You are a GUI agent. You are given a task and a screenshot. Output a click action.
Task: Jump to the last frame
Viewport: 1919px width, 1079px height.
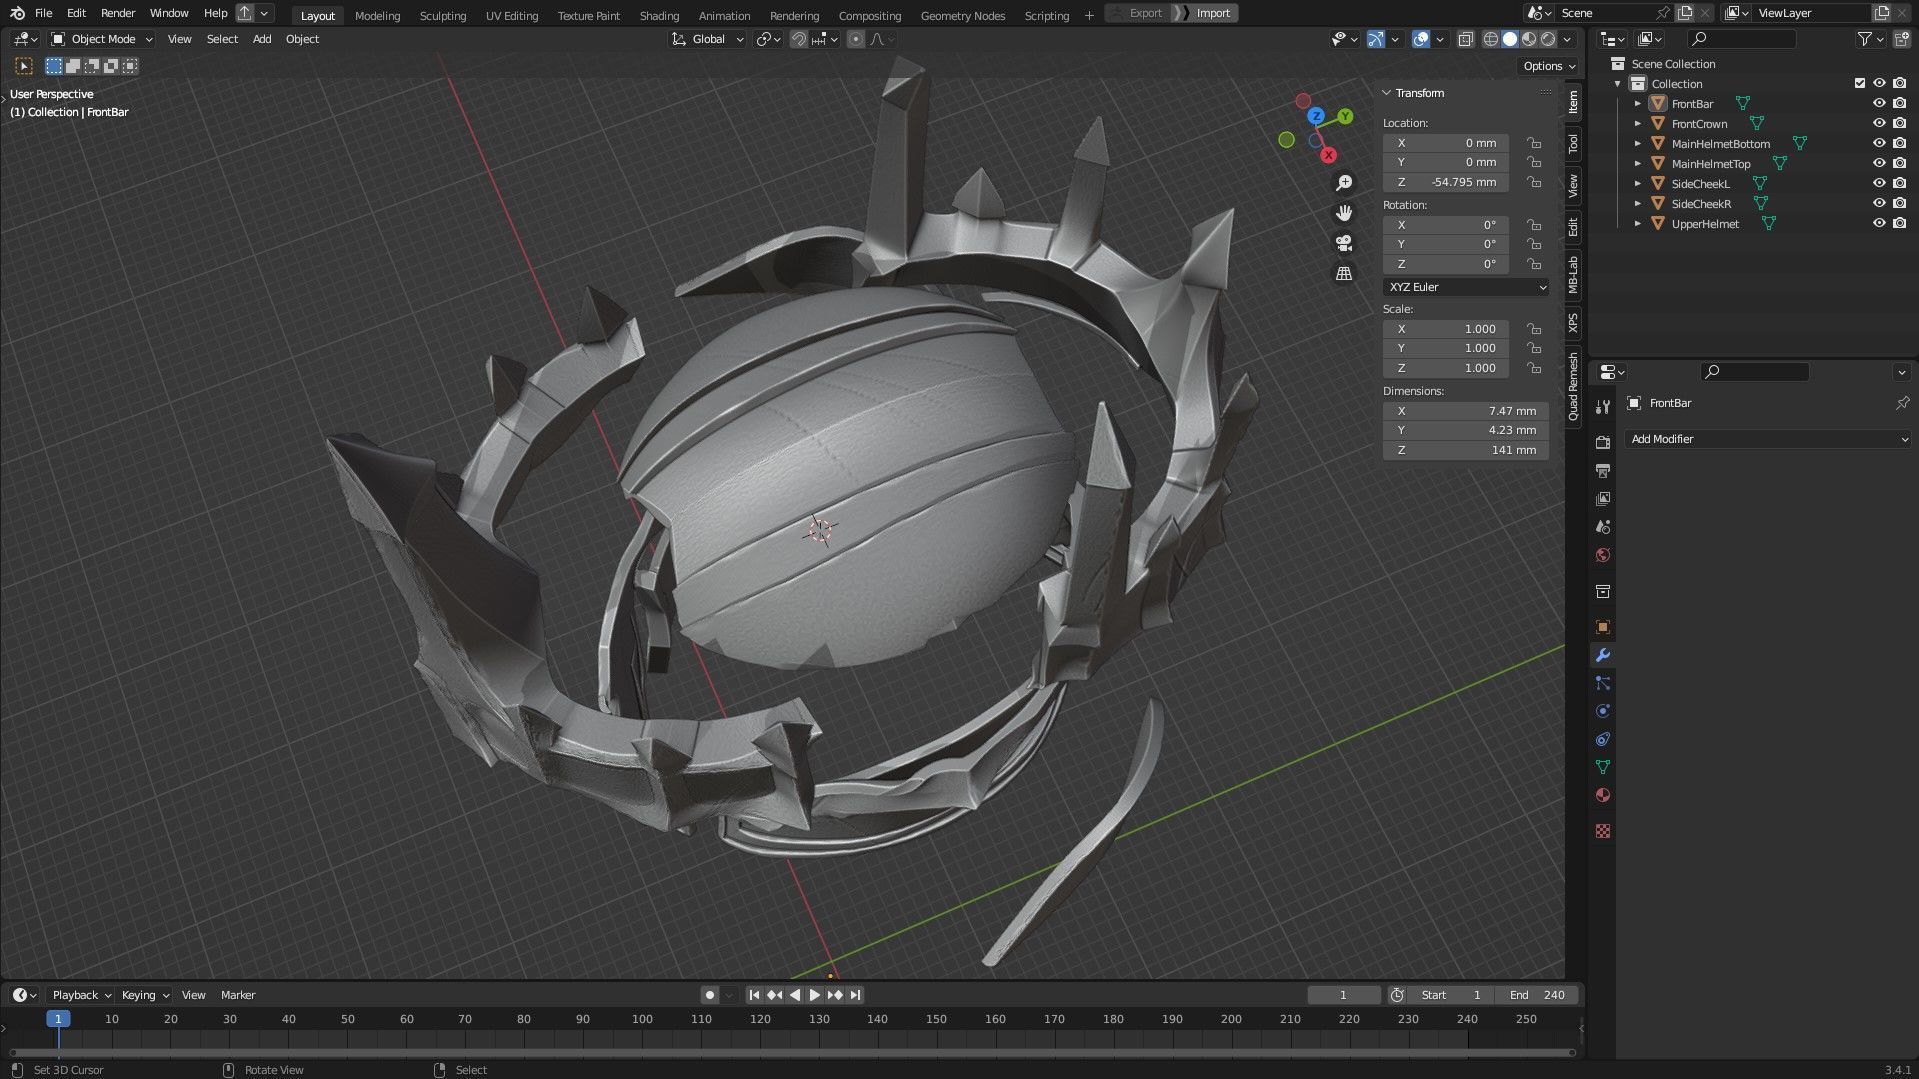tap(856, 995)
